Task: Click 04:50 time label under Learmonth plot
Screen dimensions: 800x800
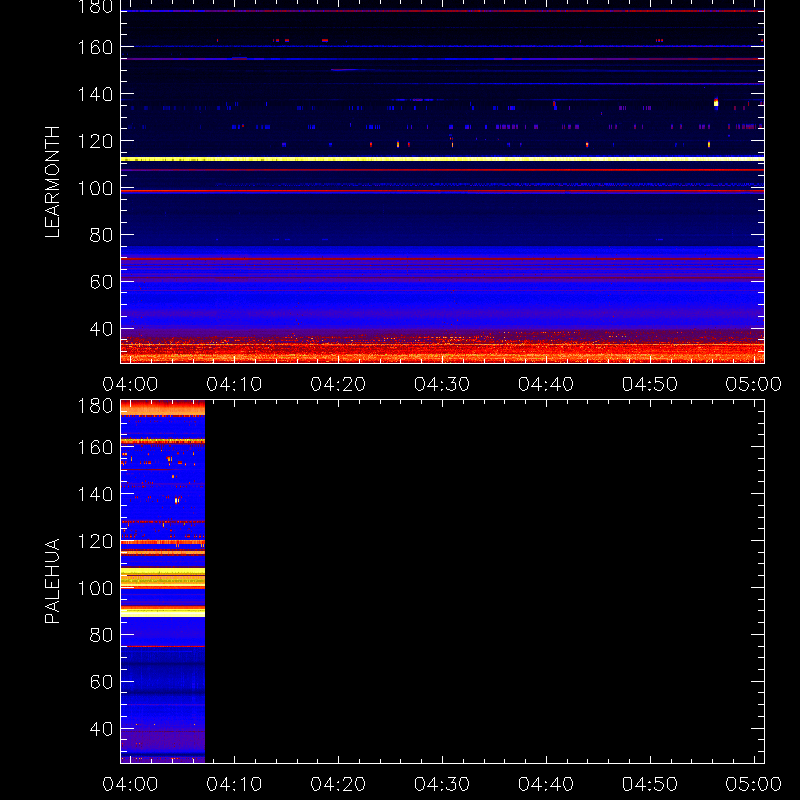Action: 650,384
